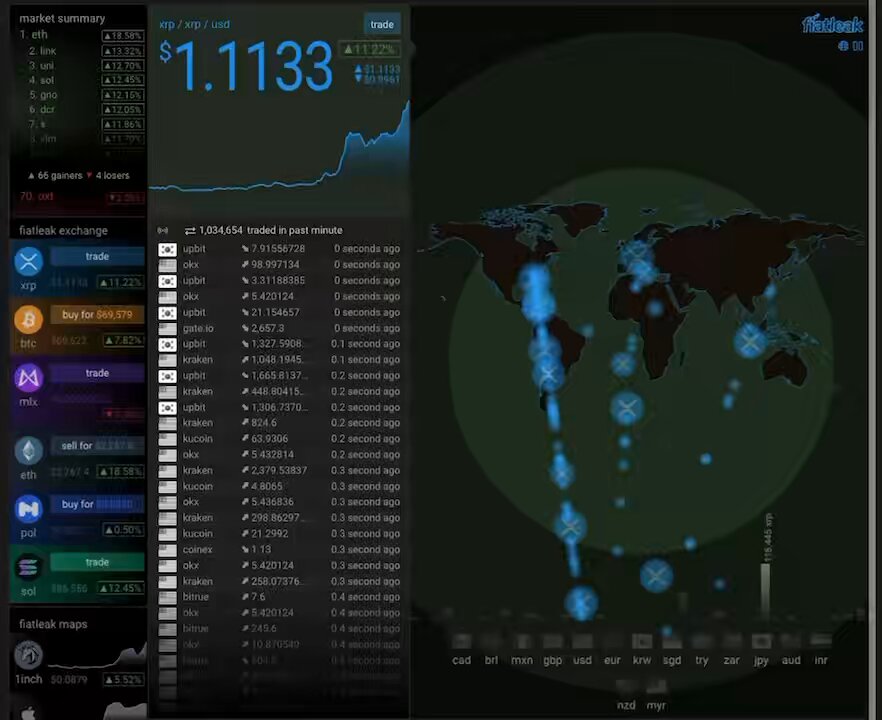Click the buy for button on POL

(97, 505)
